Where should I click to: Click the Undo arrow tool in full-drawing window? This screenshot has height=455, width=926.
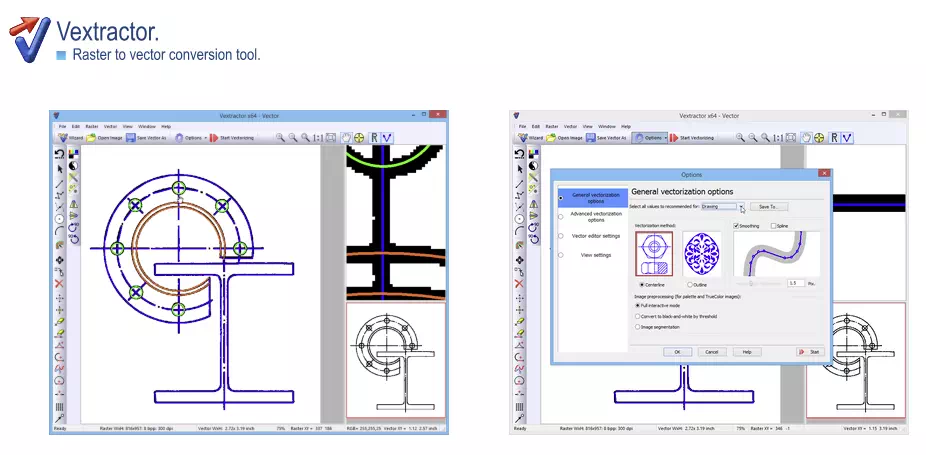tap(60, 154)
